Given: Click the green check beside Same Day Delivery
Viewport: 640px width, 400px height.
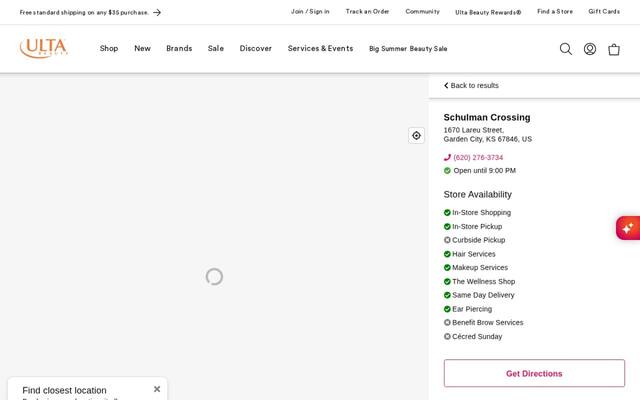Looking at the screenshot, I should 447,295.
